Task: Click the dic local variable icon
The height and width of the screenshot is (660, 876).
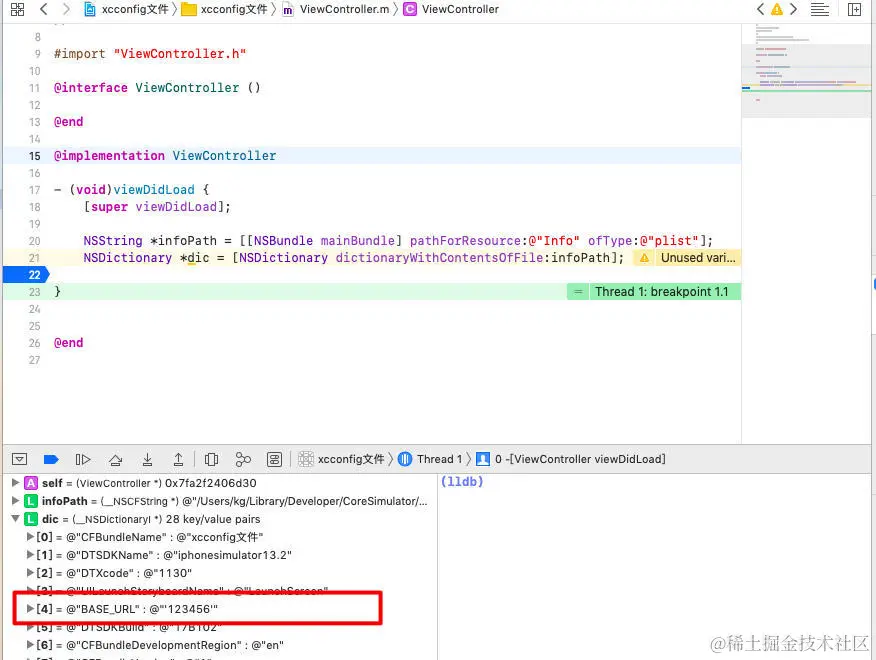Action: (x=31, y=519)
